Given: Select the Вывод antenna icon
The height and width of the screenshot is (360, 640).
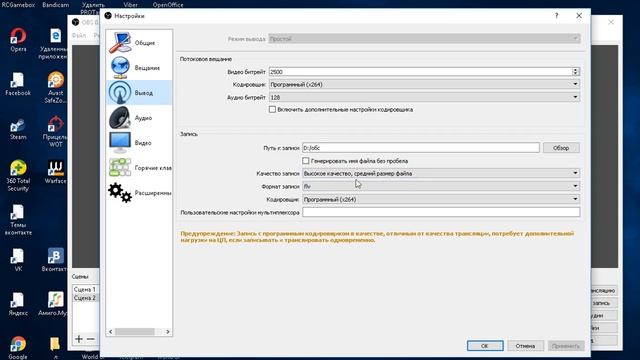Looking at the screenshot, I should pos(120,93).
